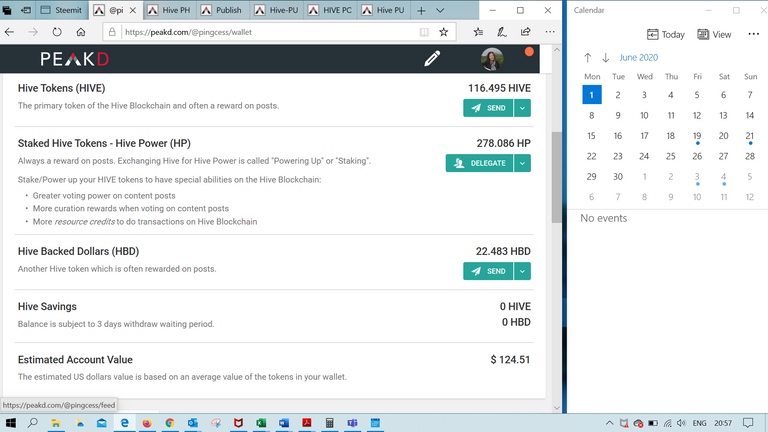
Task: Click the pencil compose-post icon
Action: coord(432,59)
